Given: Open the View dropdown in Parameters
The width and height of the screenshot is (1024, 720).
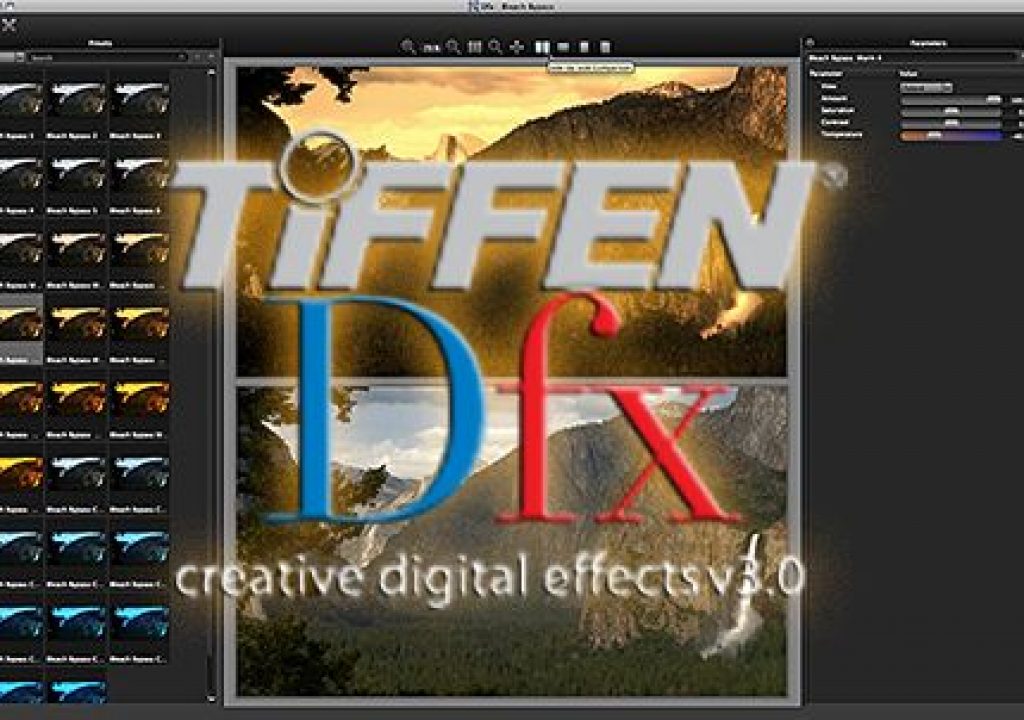Looking at the screenshot, I should coord(925,86).
